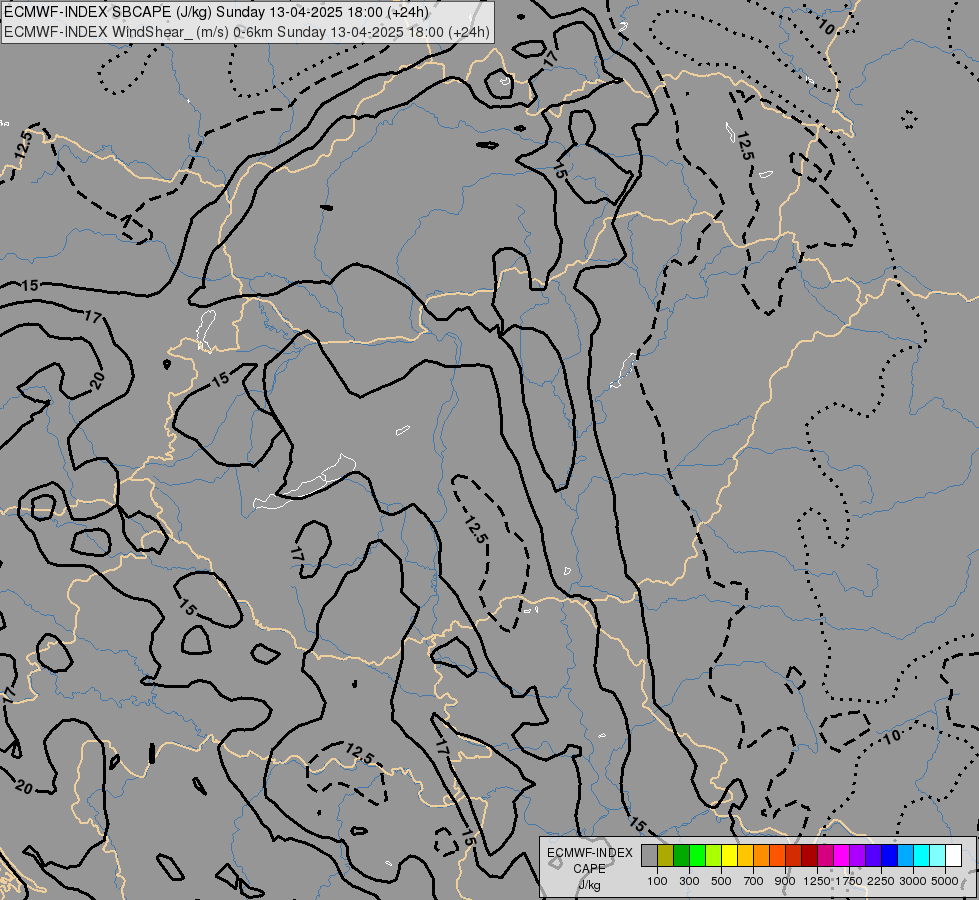
Task: Click the orange swatch left of the 700 tick
Action: (761, 855)
